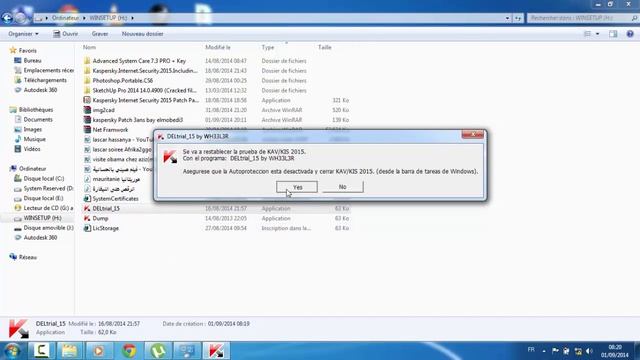Image resolution: width=640 pixels, height=360 pixels.
Task: Change the view with the views icon
Action: click(x=587, y=34)
